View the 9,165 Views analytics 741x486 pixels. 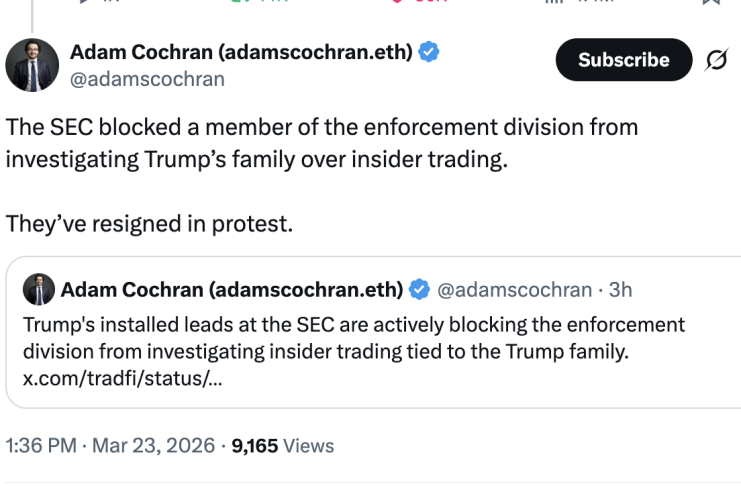tap(283, 446)
